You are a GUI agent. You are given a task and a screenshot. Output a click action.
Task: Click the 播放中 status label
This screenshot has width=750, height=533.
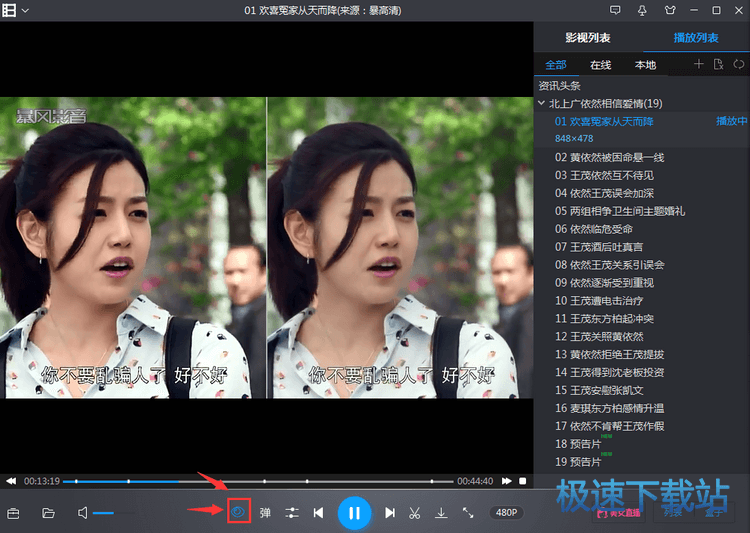(x=731, y=122)
